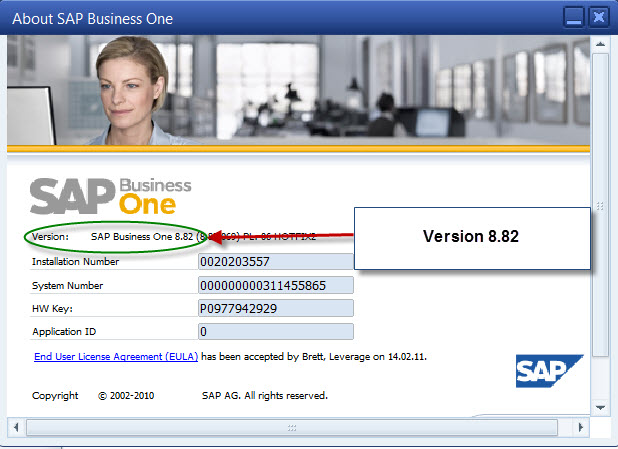Click the SAP Business One logo
This screenshot has width=618, height=449.
point(110,196)
